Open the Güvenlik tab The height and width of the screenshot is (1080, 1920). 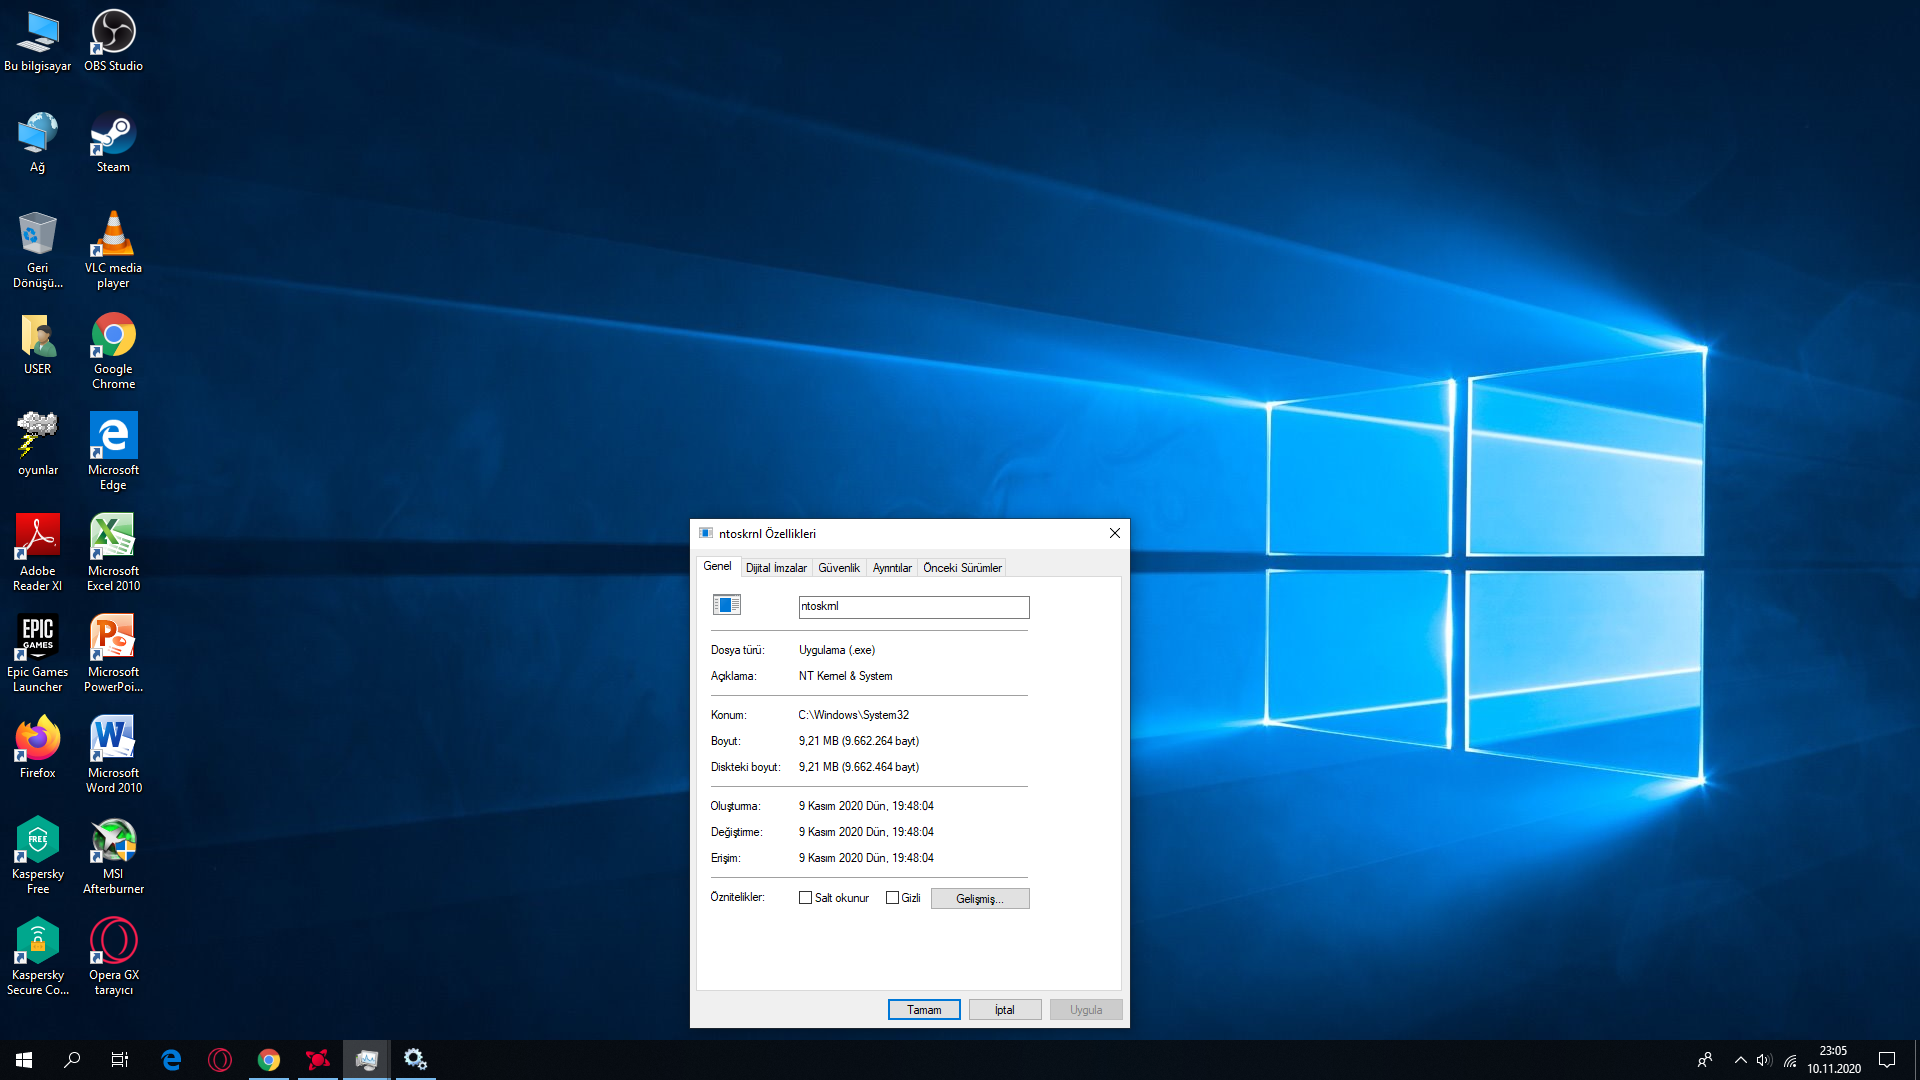(838, 568)
